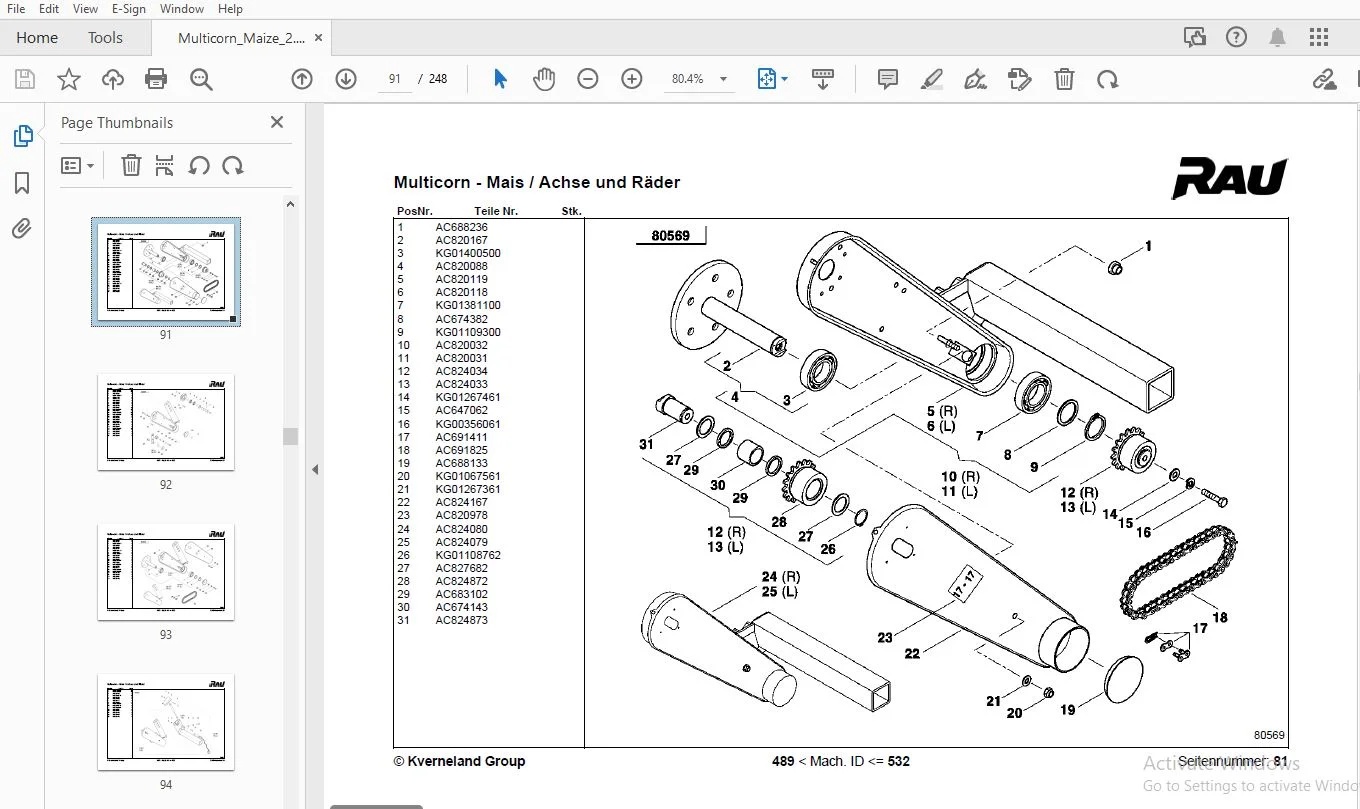This screenshot has width=1360, height=809.
Task: Click the diagram number 80569 box
Action: (x=670, y=235)
